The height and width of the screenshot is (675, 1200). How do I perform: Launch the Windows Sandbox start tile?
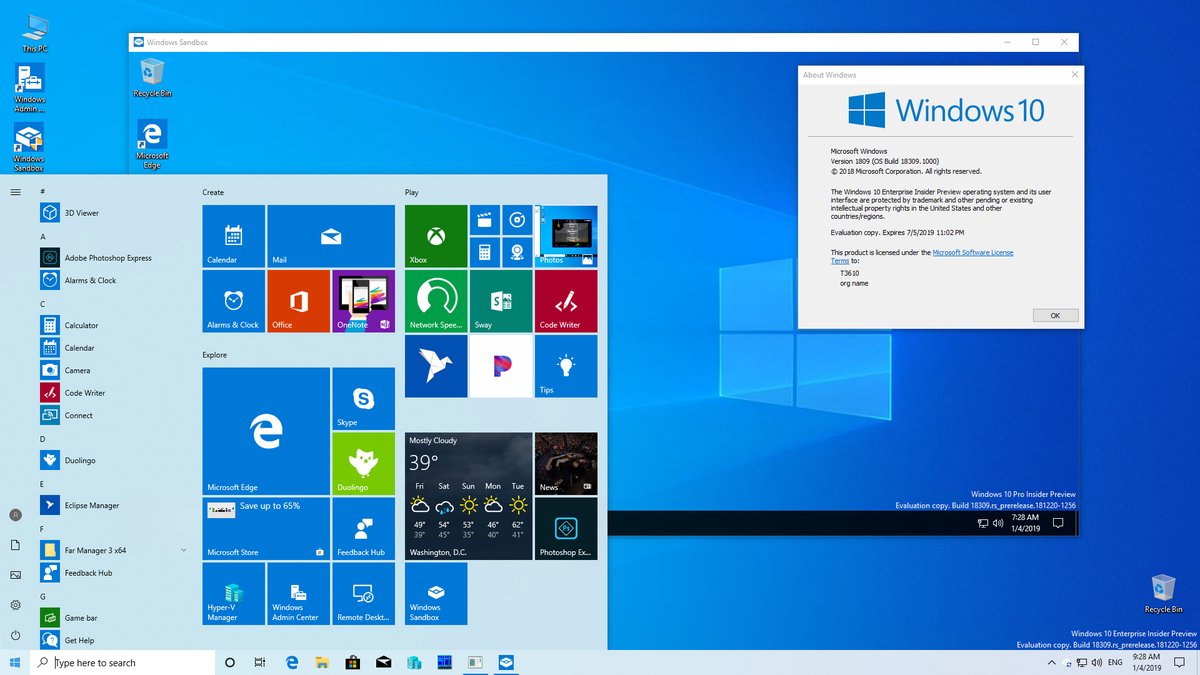(x=436, y=594)
